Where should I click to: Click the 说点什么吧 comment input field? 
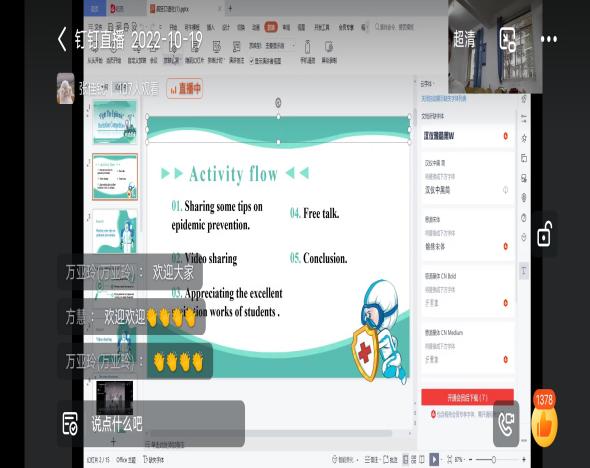point(164,424)
